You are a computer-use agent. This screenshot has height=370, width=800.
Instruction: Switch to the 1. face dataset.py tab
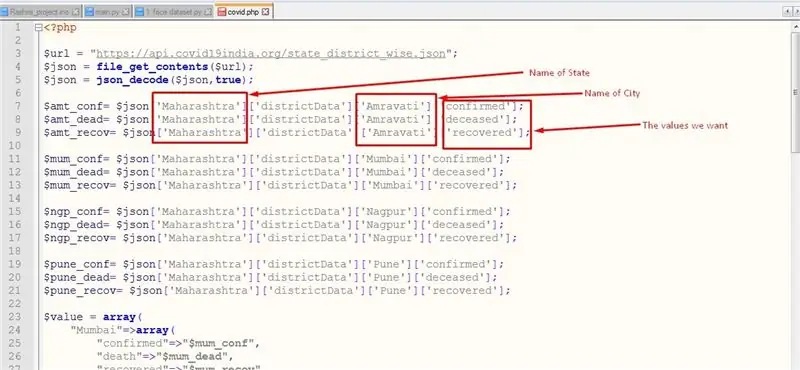click(173, 12)
